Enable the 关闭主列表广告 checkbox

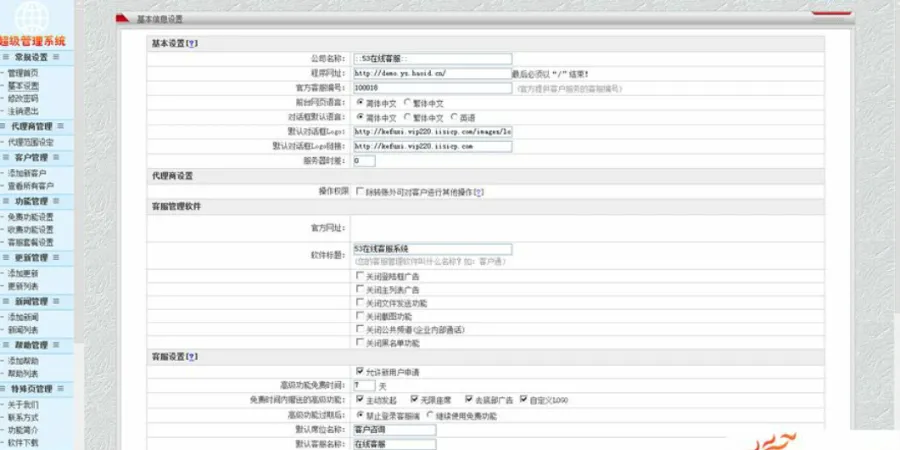[x=360, y=289]
